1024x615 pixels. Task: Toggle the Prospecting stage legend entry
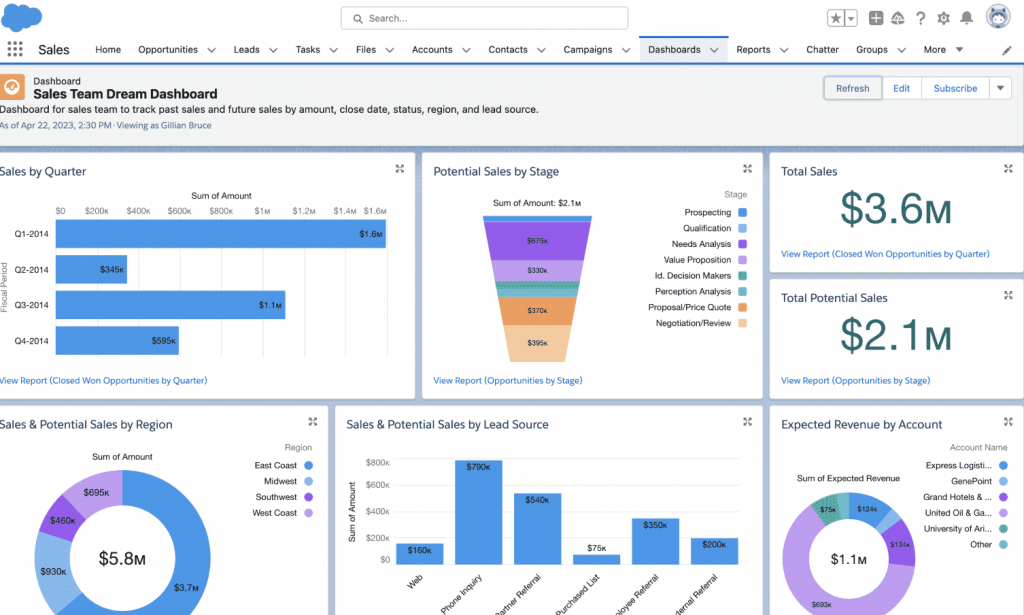coord(714,212)
